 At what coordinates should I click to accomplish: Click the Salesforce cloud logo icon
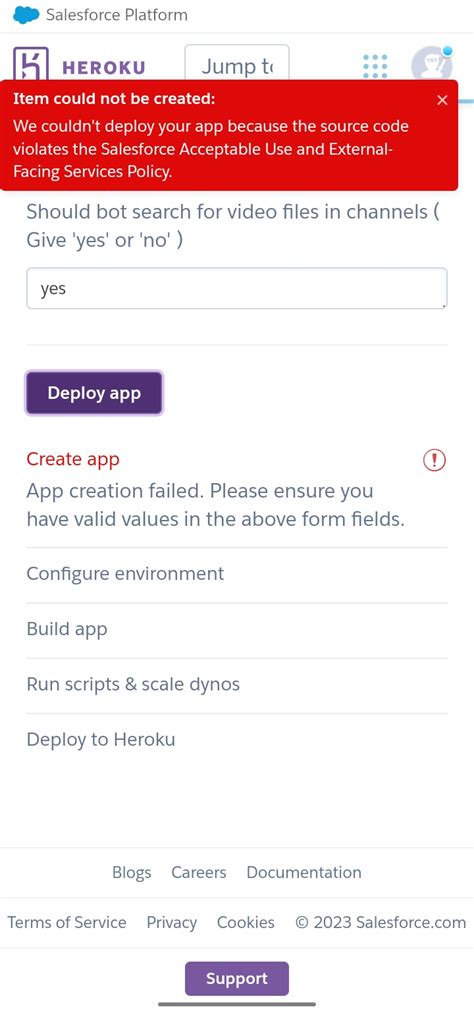[x=26, y=15]
